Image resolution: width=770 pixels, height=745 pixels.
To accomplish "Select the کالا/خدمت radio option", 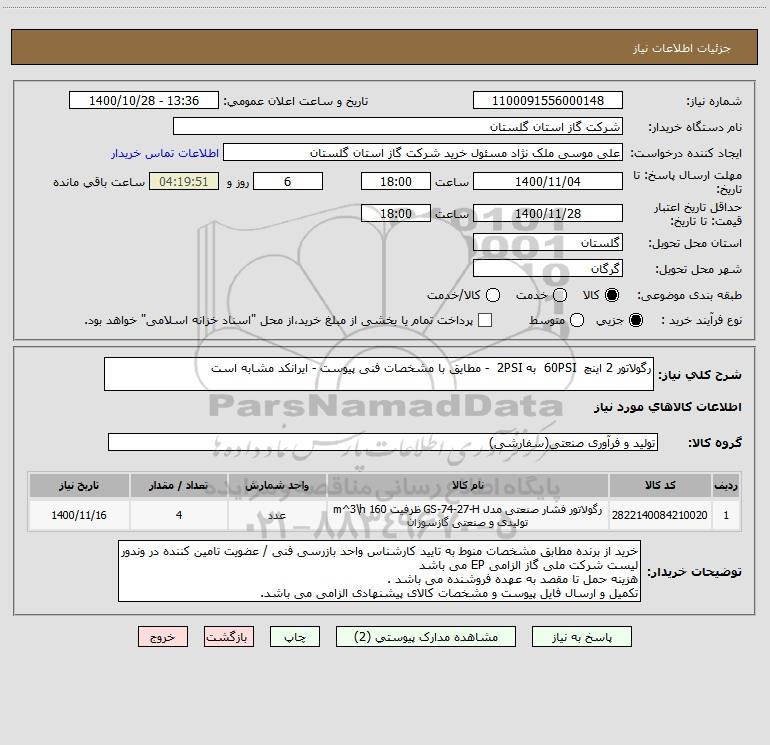I will [493, 295].
